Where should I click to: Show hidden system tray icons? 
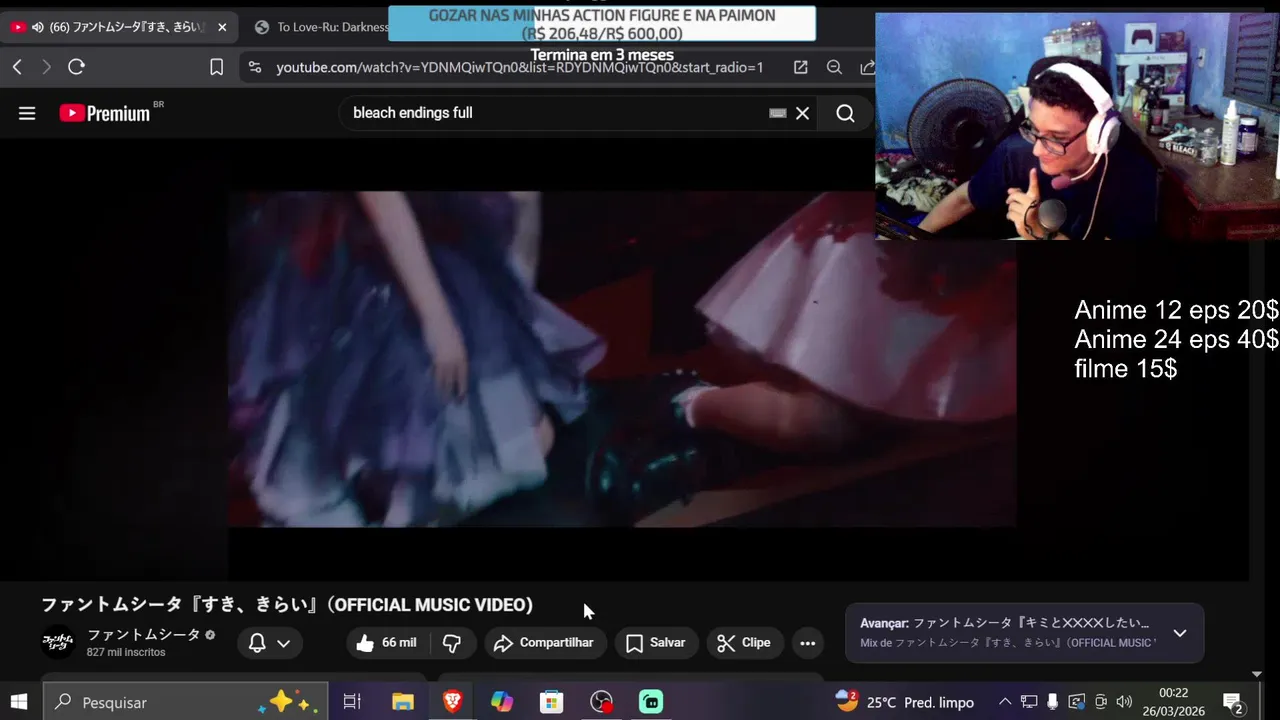(x=1005, y=702)
